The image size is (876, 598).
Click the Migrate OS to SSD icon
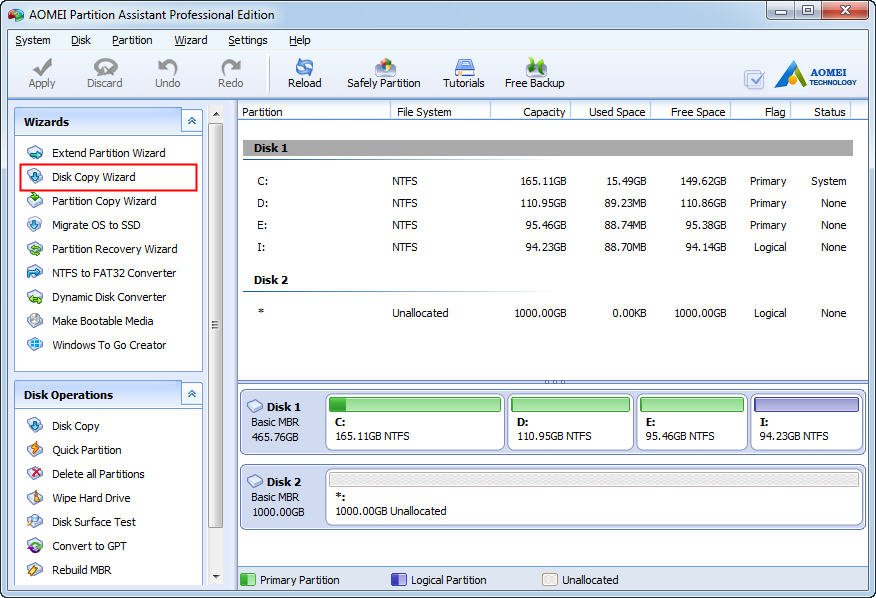coord(35,225)
